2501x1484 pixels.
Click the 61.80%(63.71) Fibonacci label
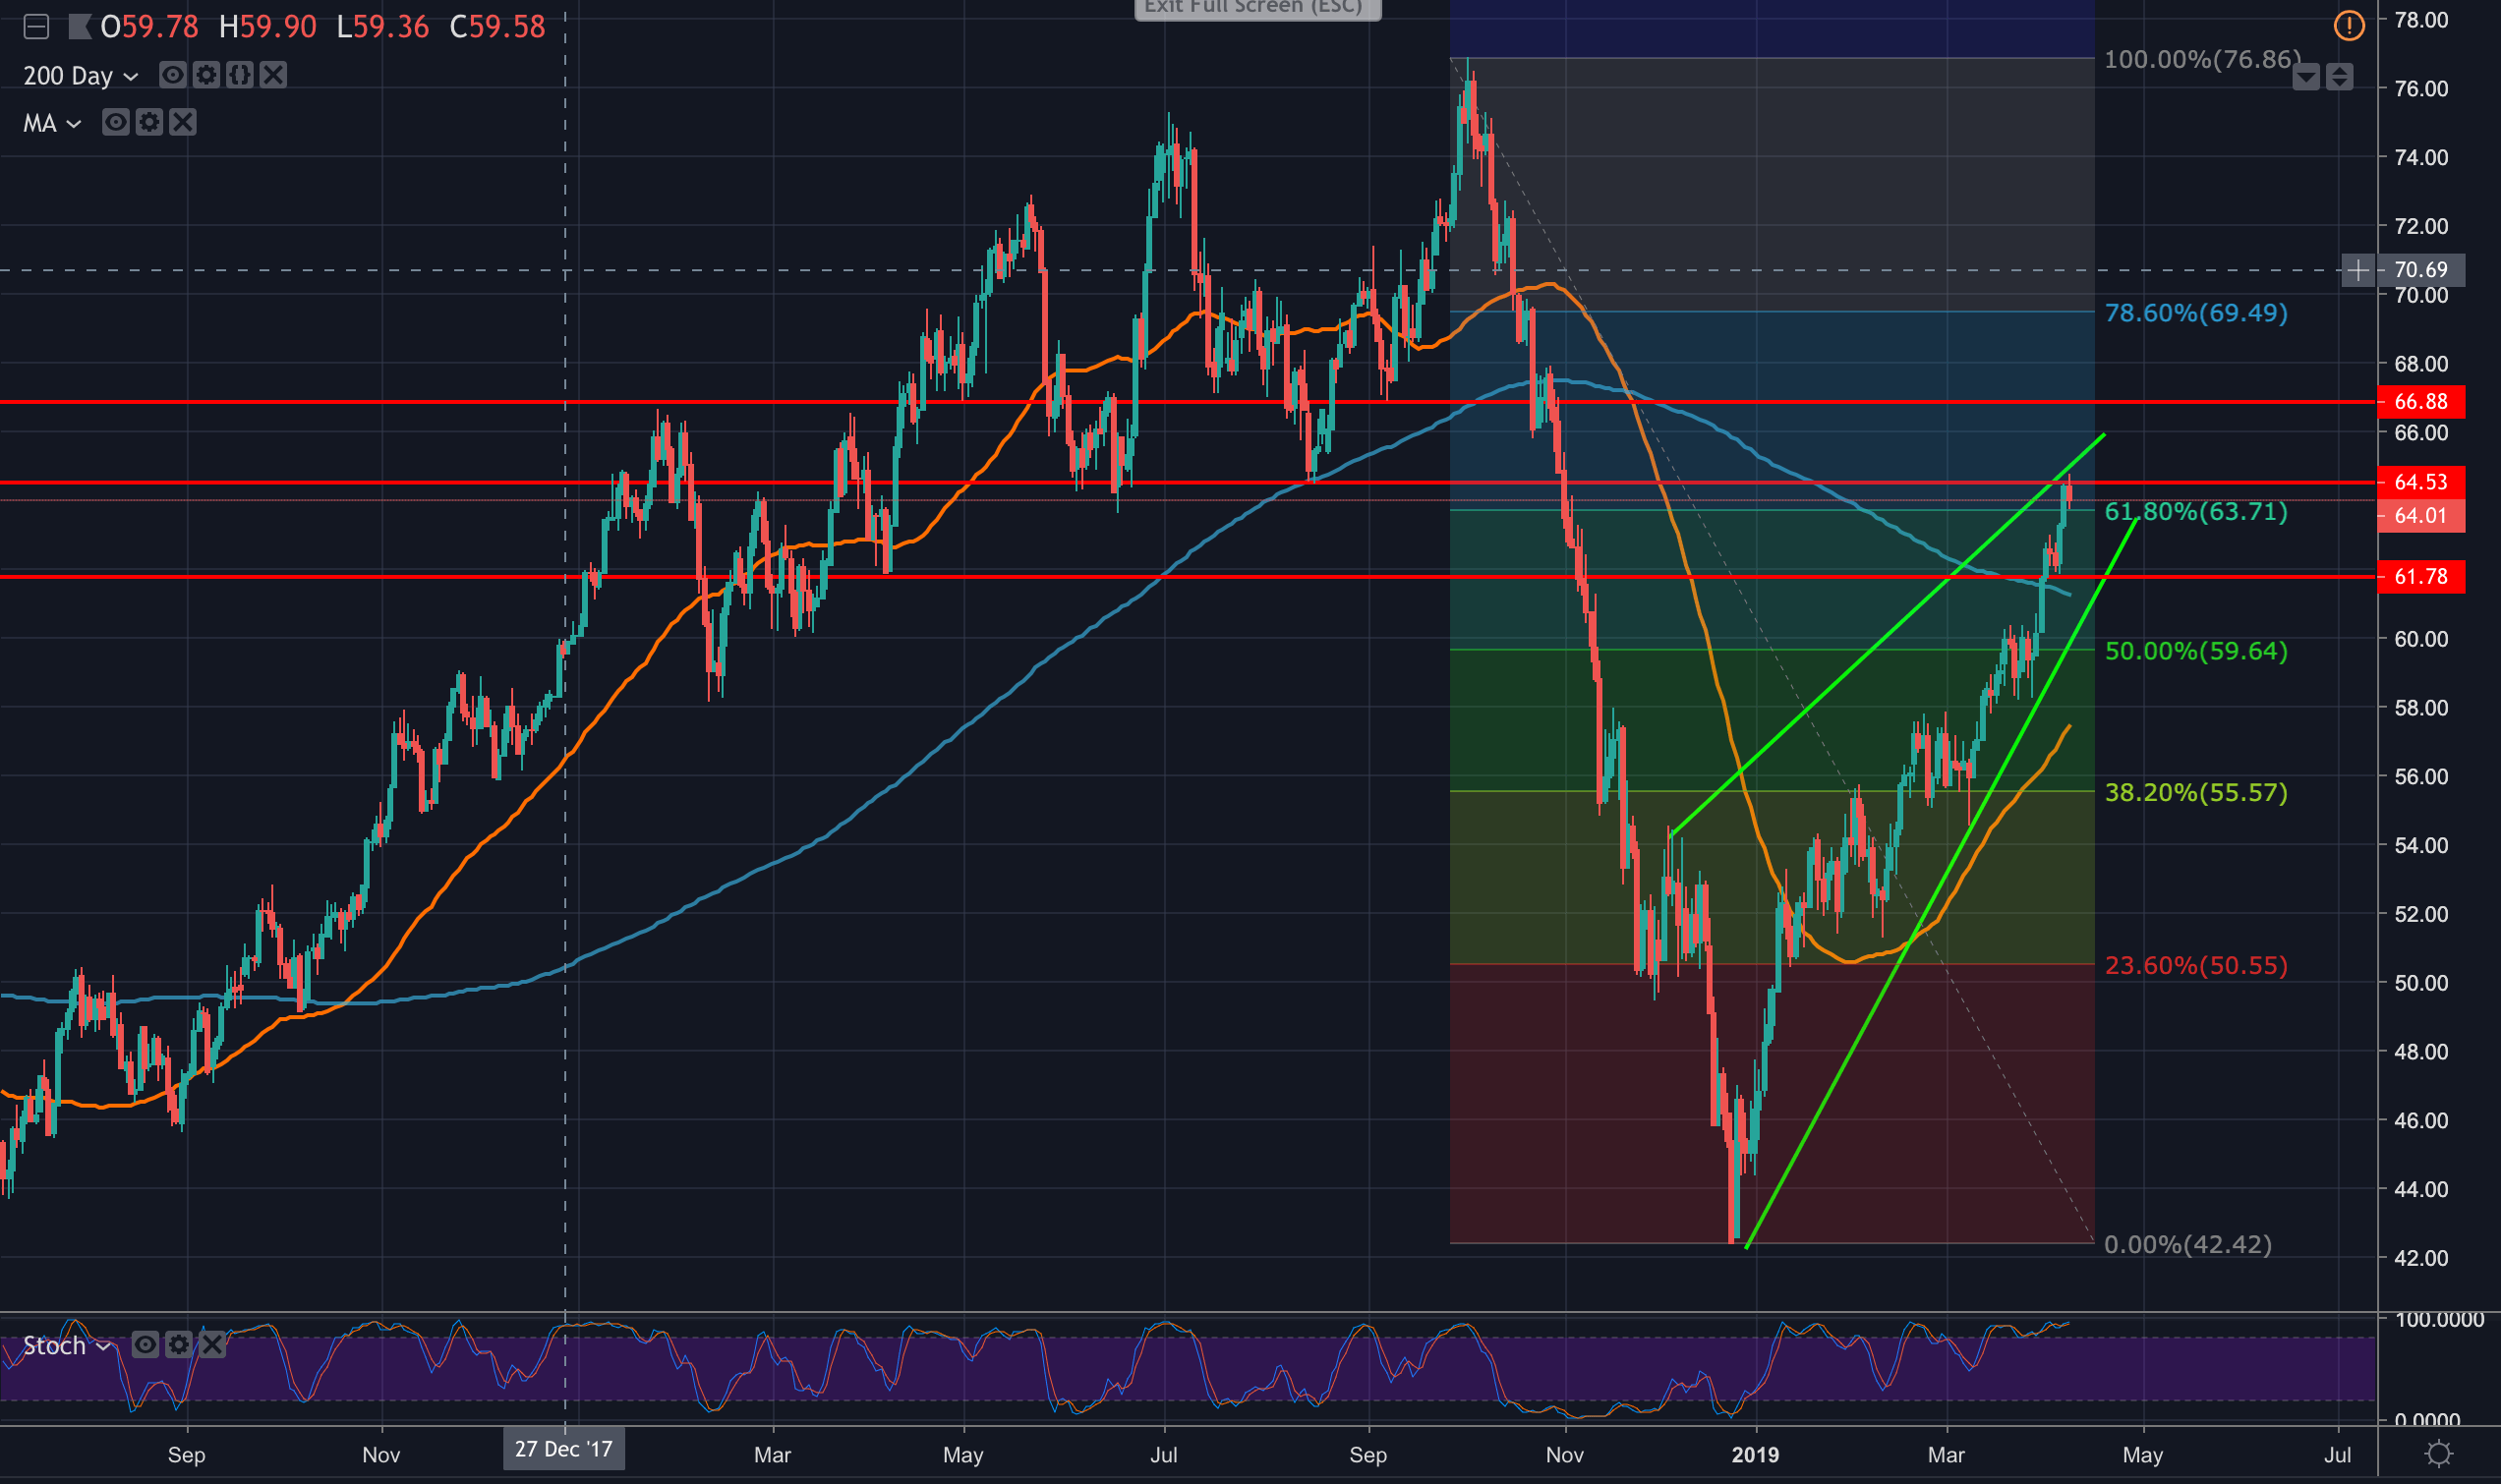(x=2196, y=512)
